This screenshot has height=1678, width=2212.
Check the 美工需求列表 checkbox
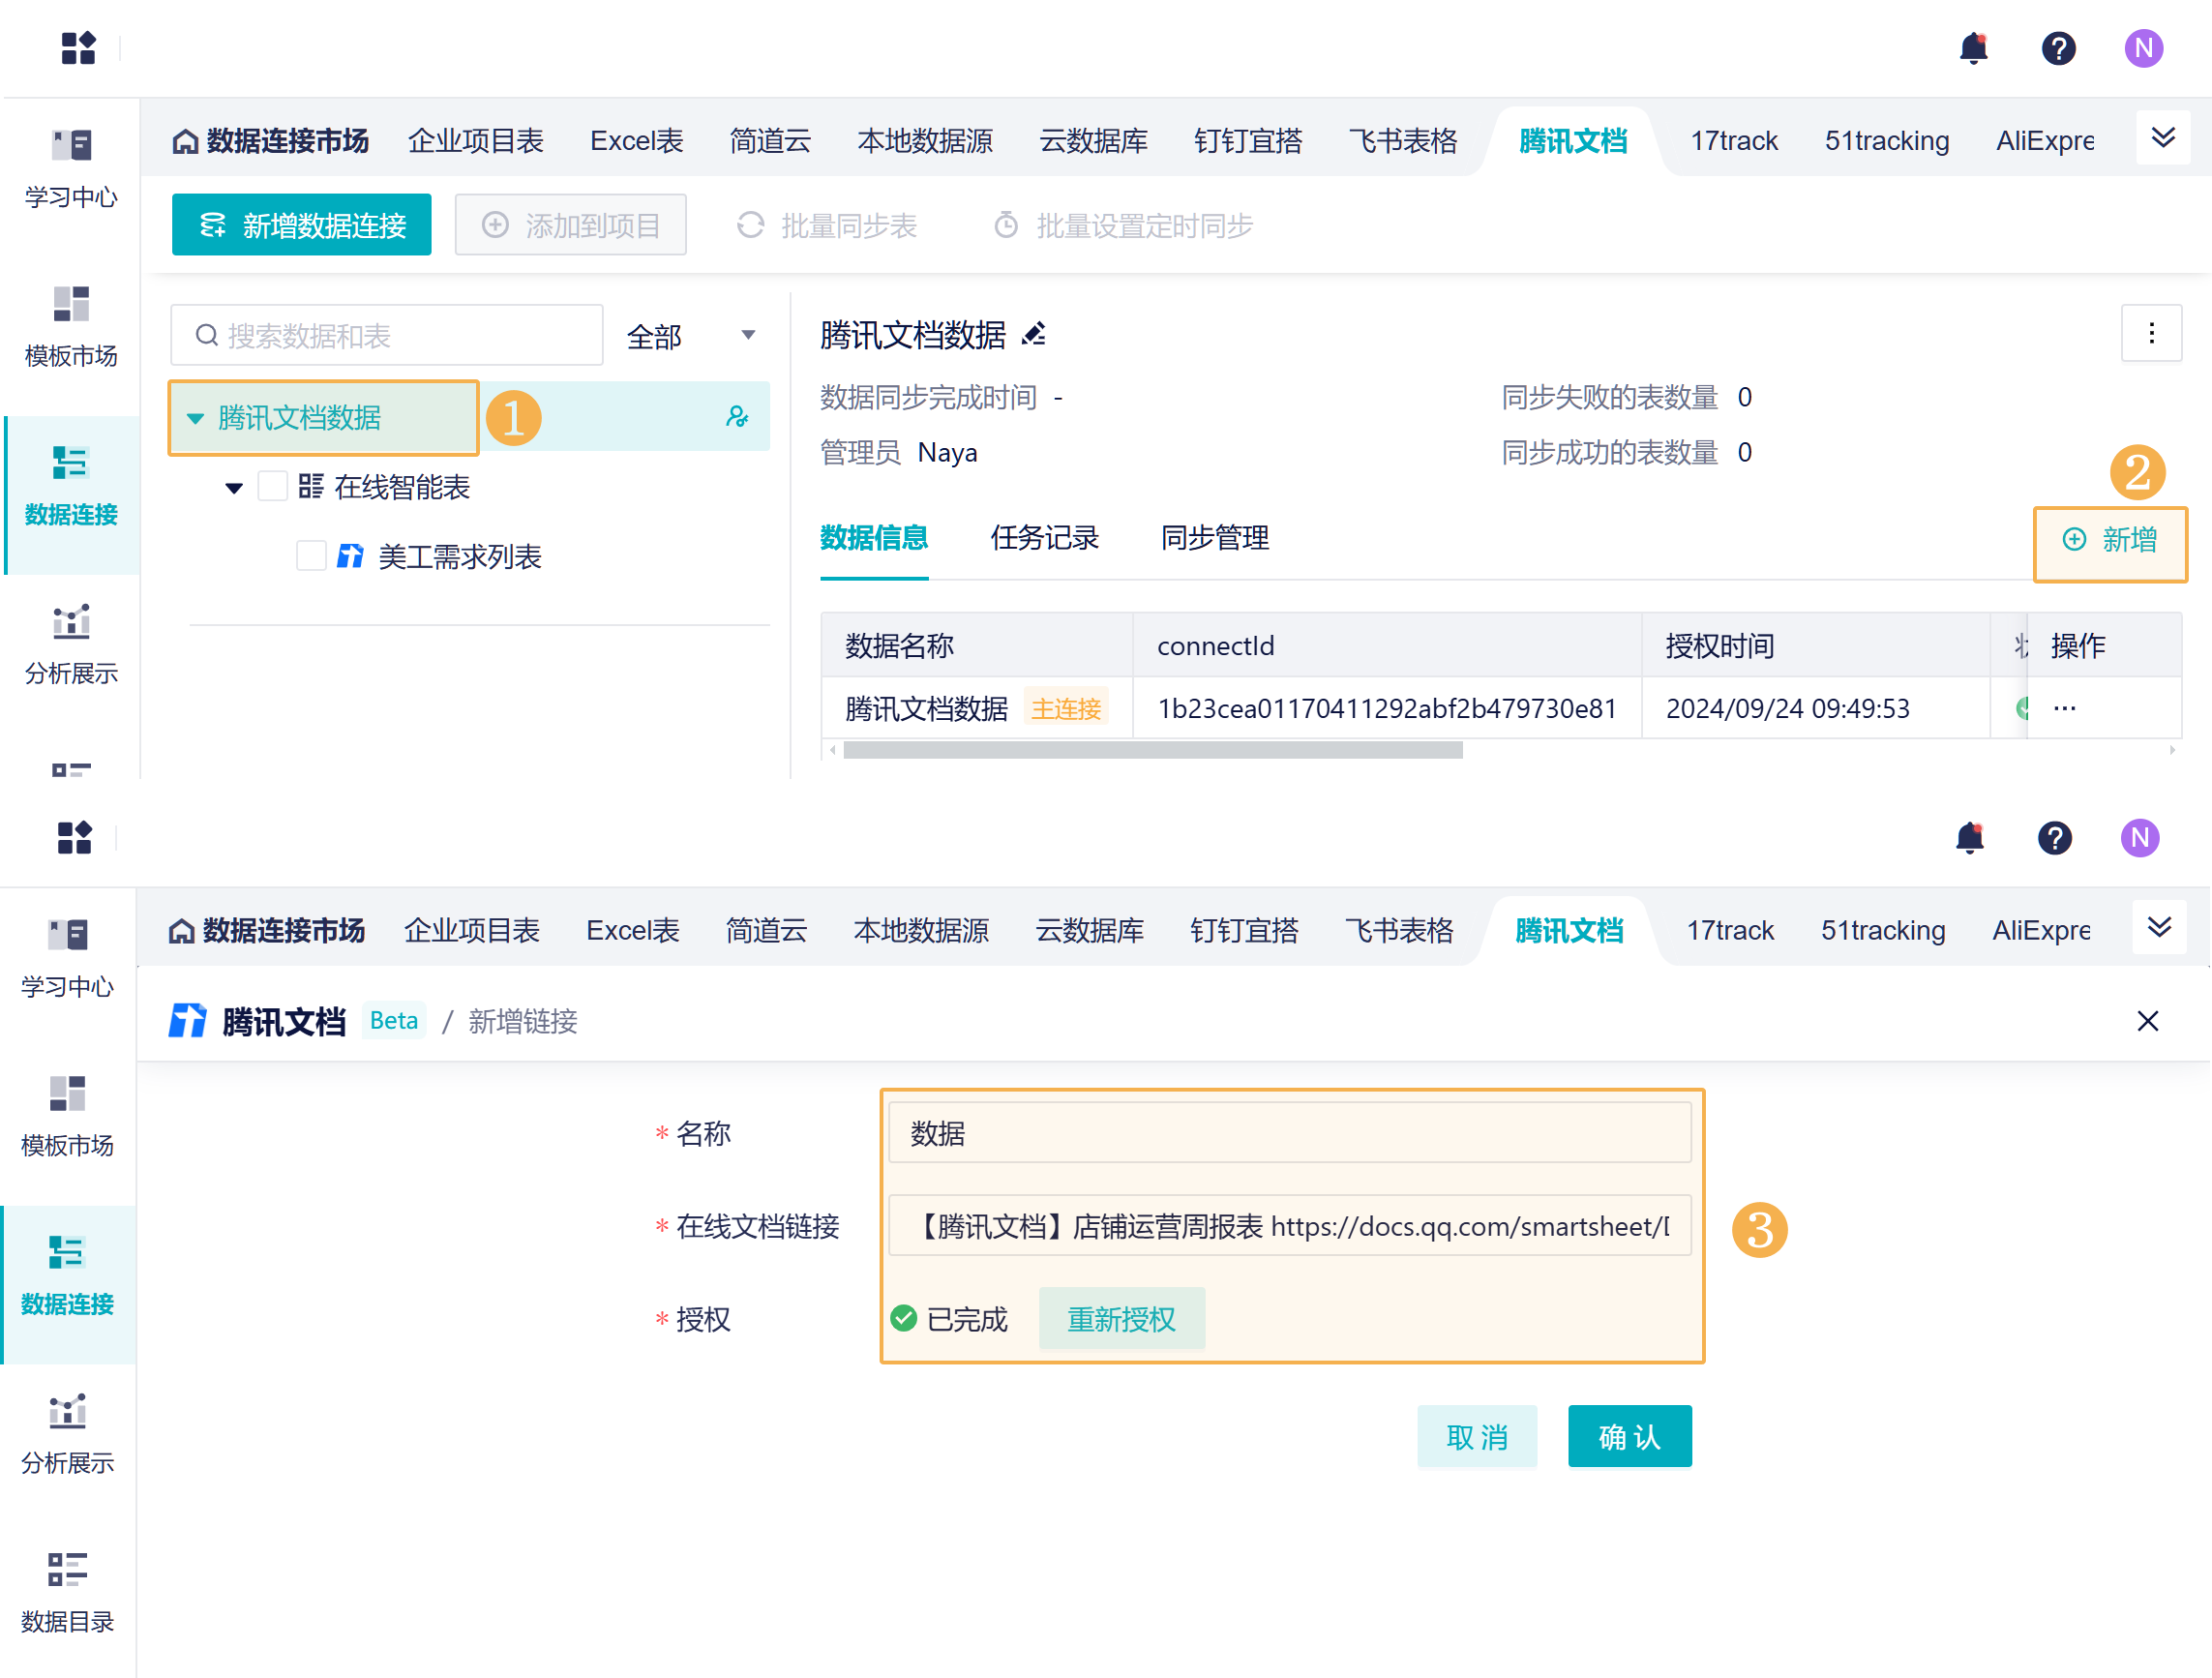[x=311, y=556]
